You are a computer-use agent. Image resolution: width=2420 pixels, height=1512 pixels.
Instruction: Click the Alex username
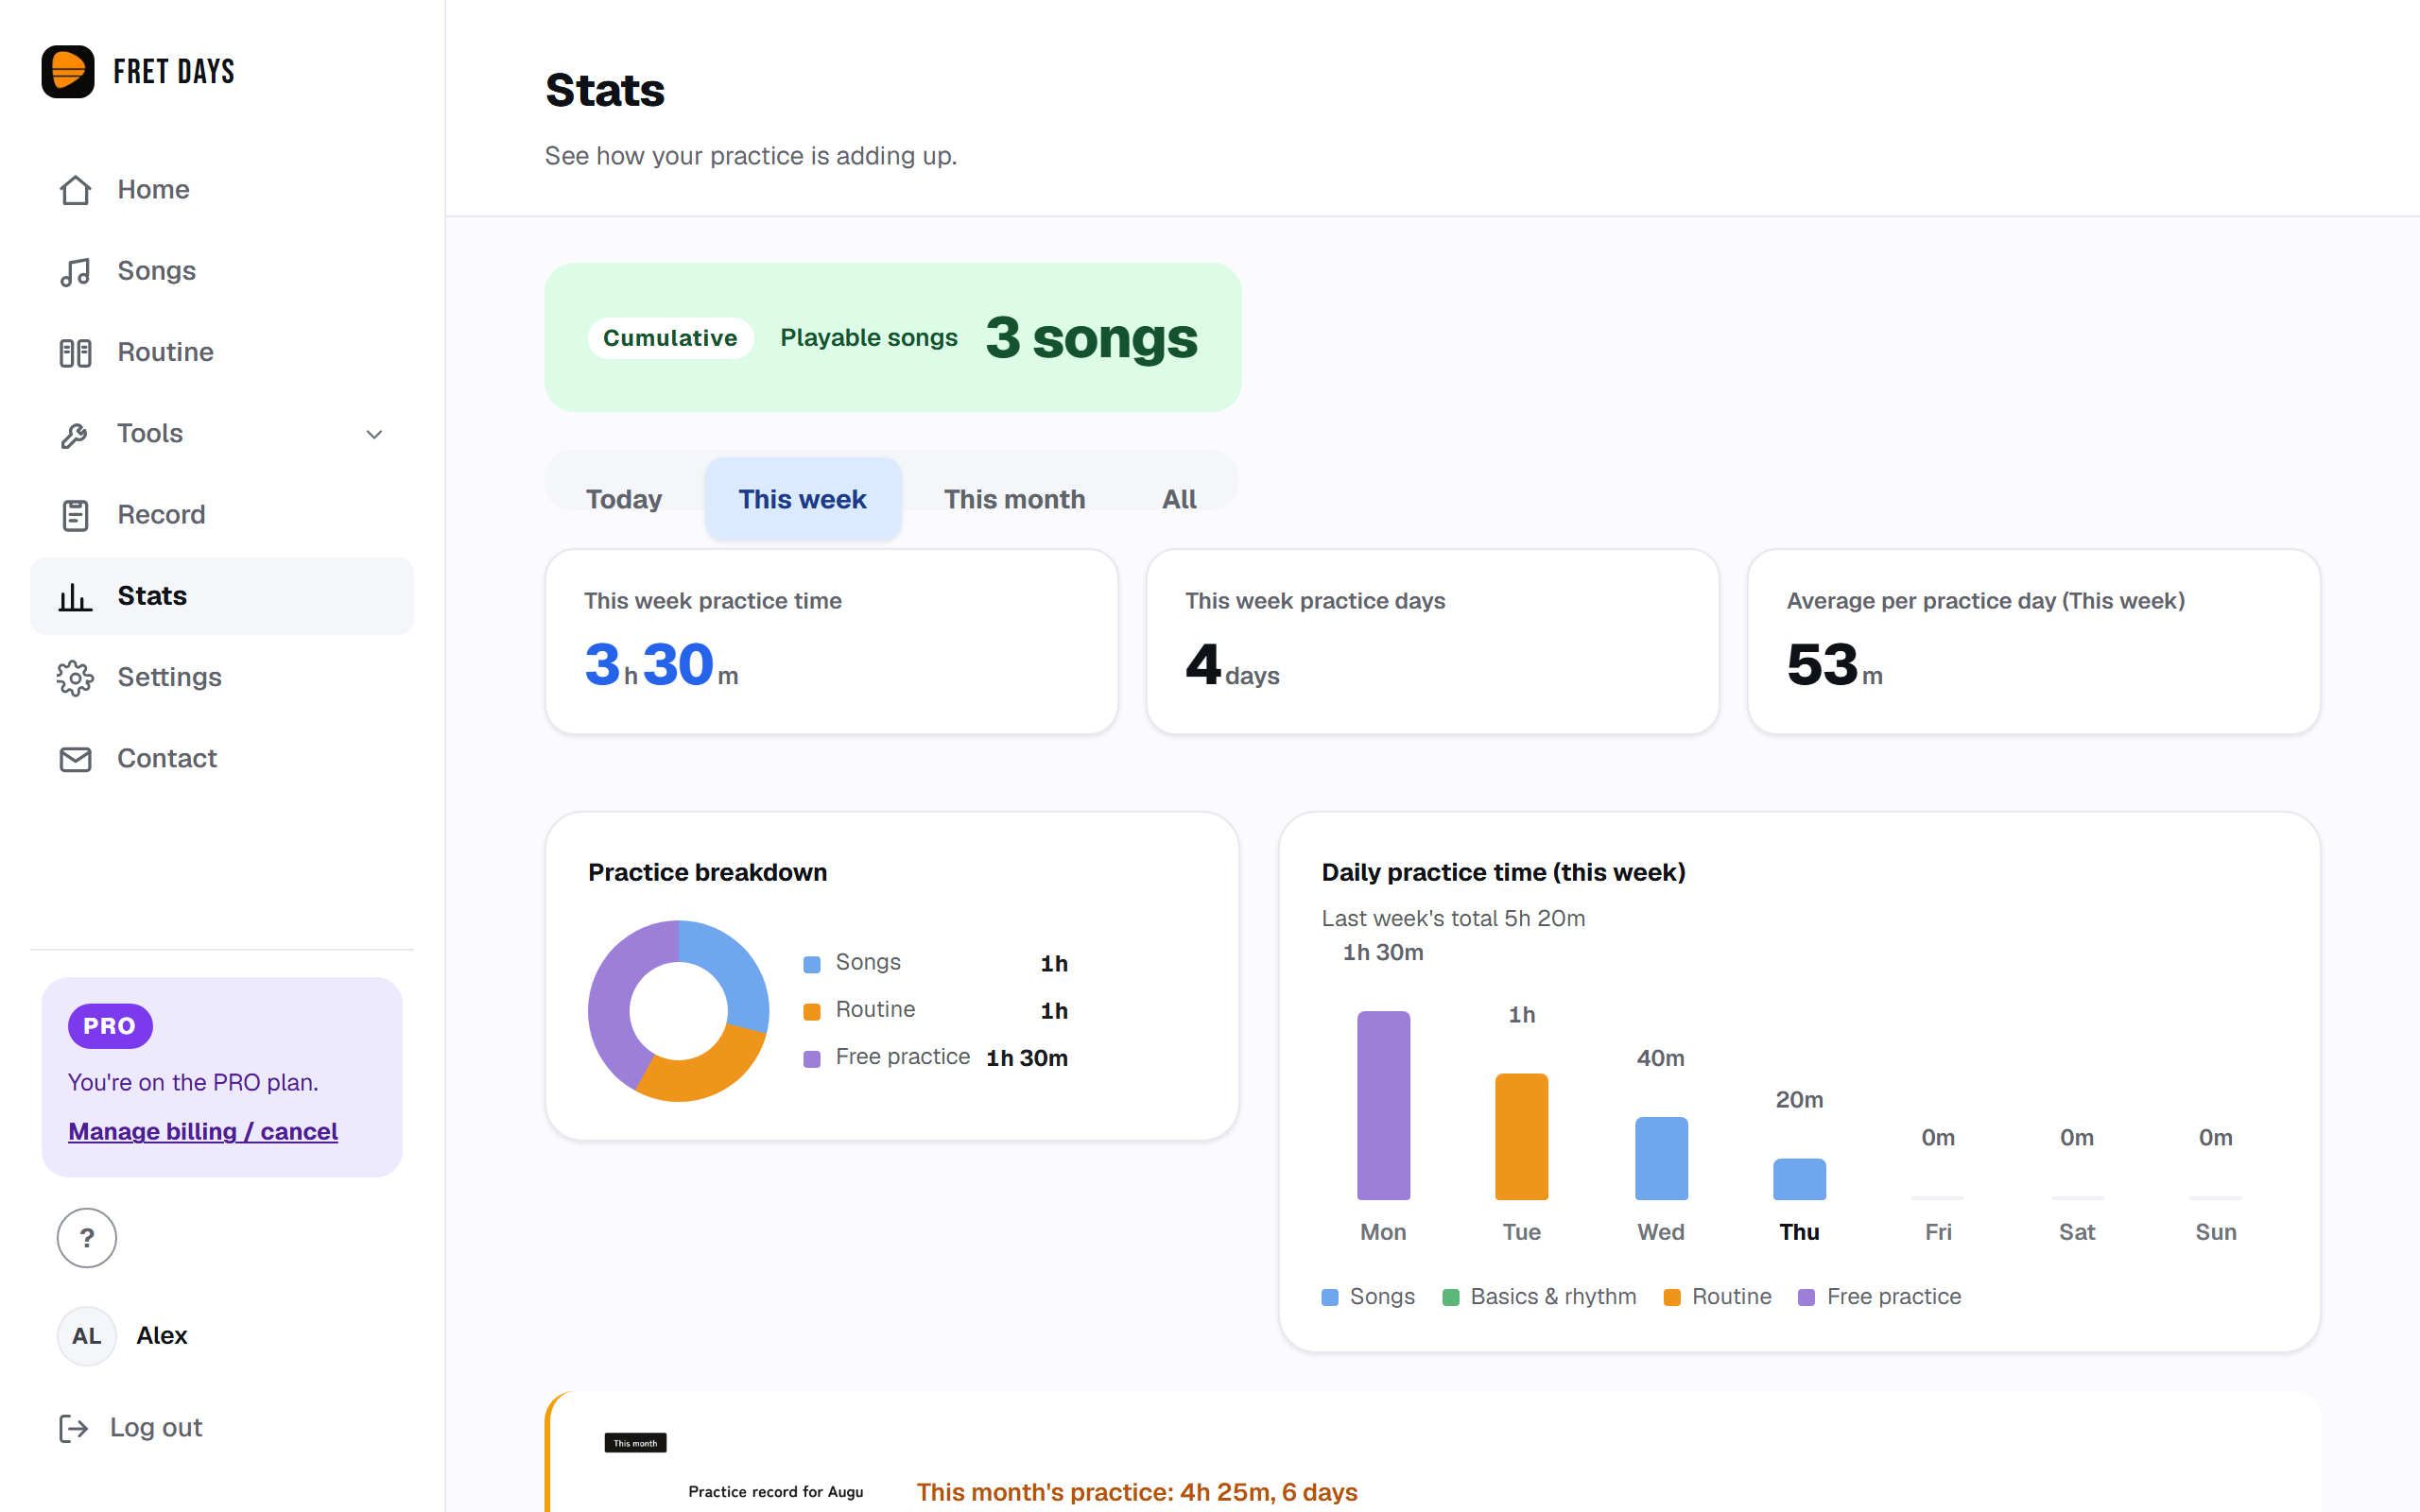(162, 1336)
